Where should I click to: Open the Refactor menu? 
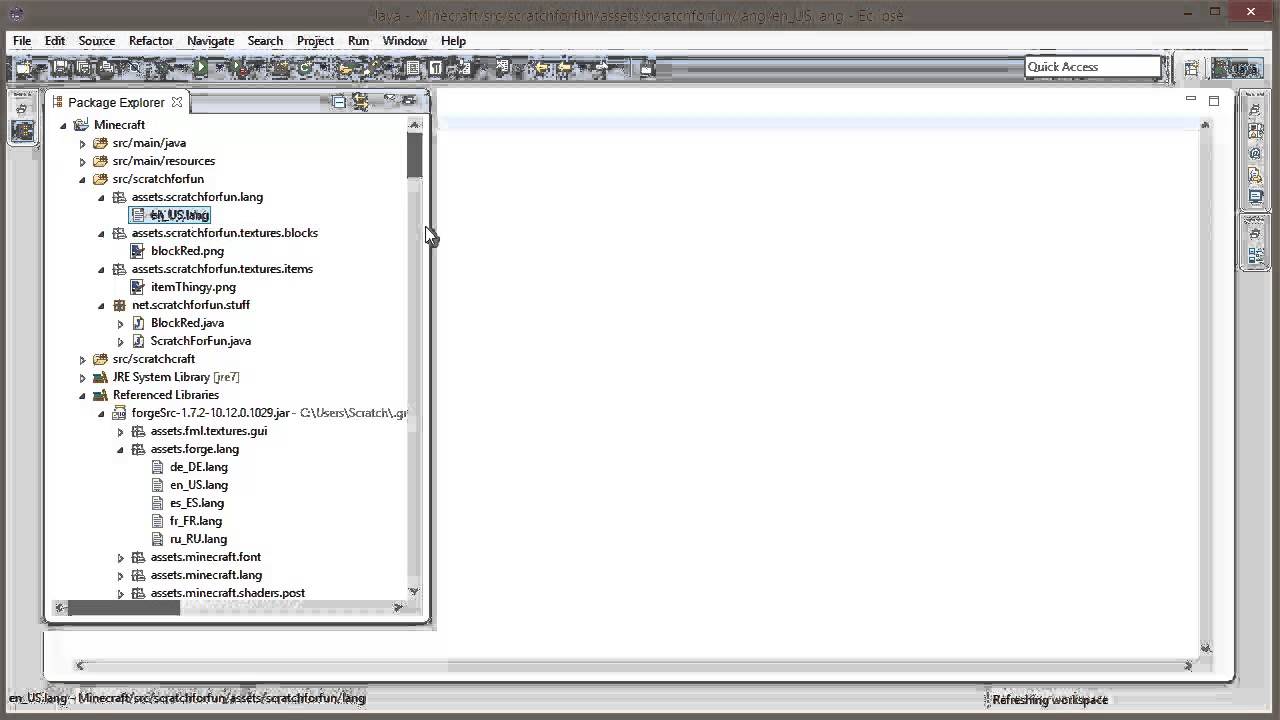point(151,41)
